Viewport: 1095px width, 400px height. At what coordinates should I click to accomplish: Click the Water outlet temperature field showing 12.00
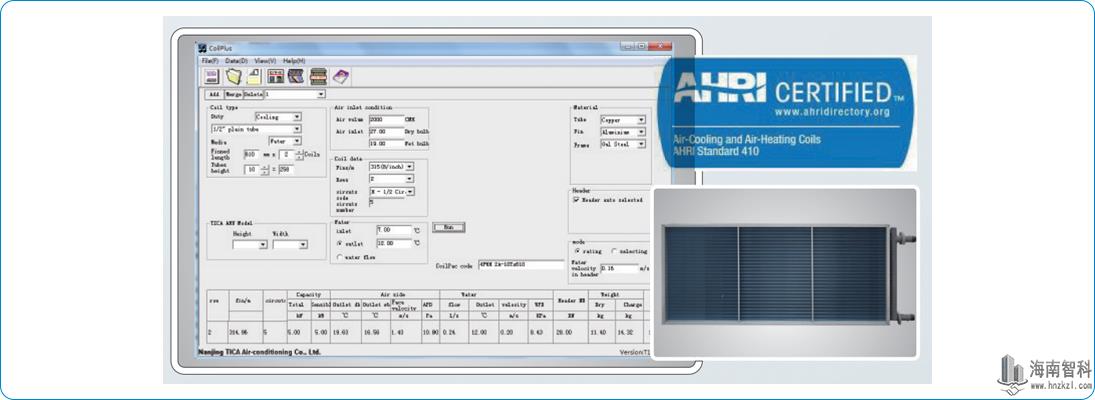pyautogui.click(x=394, y=244)
